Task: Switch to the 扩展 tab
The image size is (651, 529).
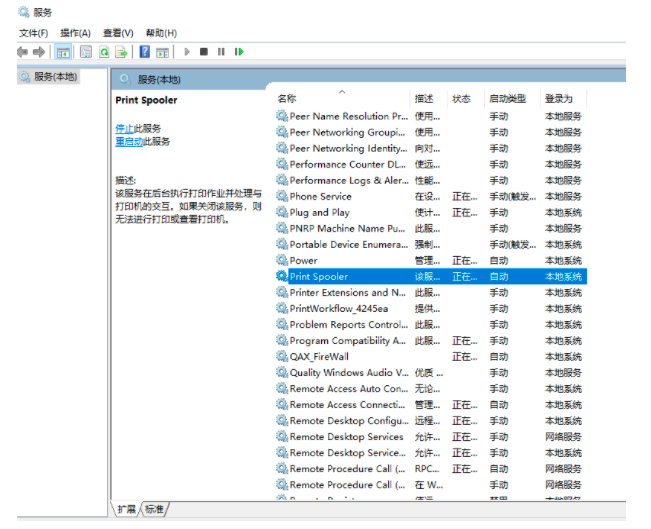Action: click(x=127, y=509)
